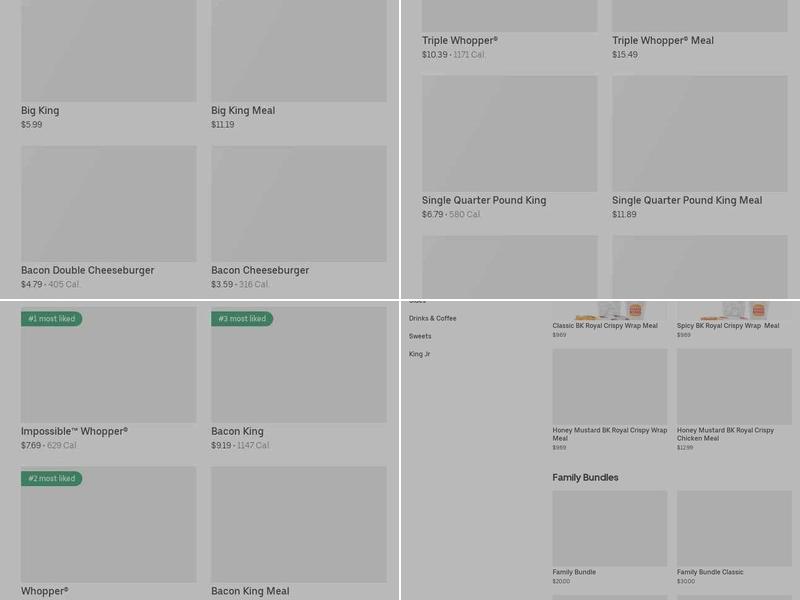
Task: Click the $12.99 price text
Action: click(x=685, y=447)
